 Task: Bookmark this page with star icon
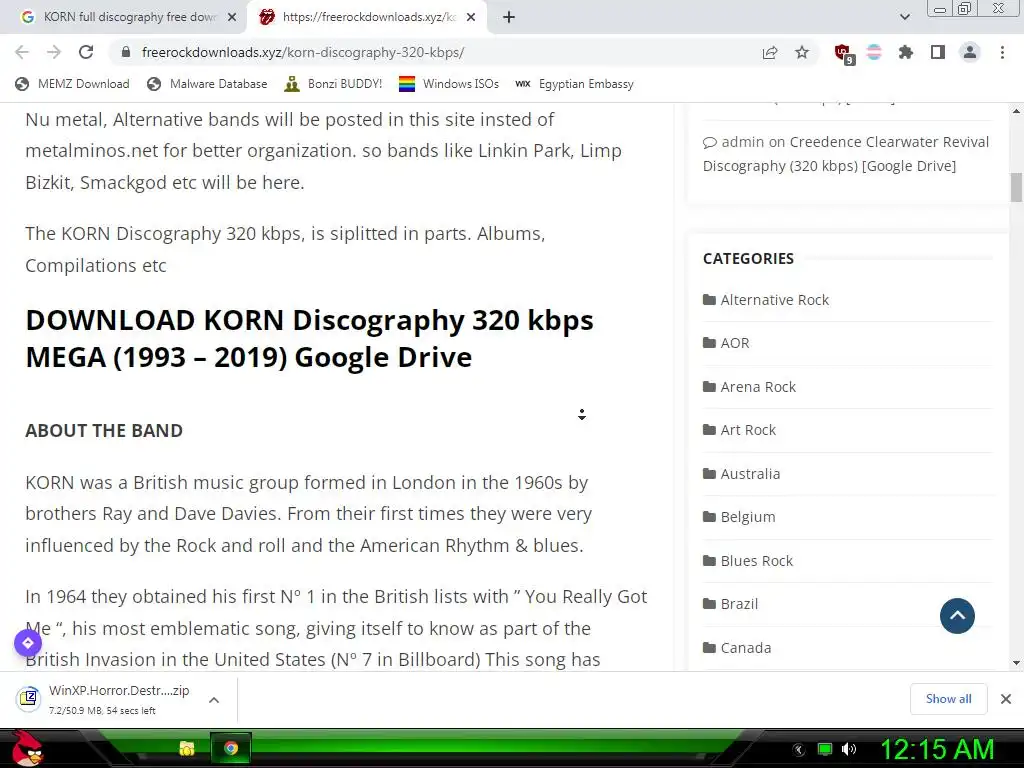[x=802, y=52]
